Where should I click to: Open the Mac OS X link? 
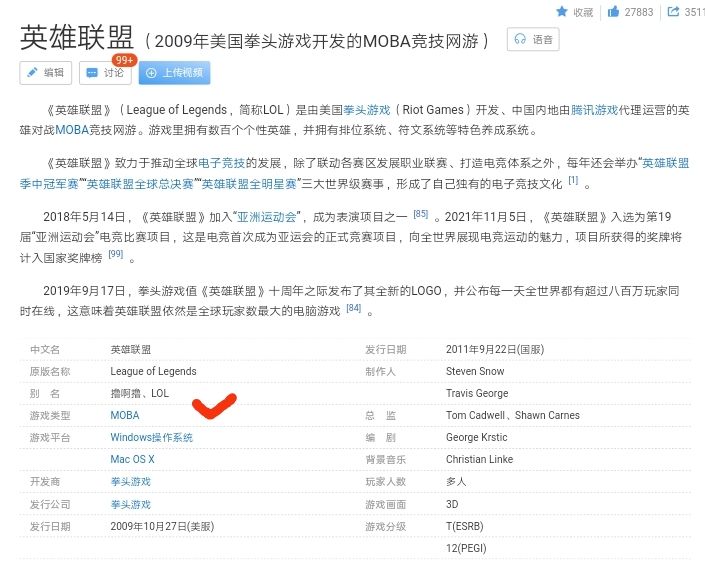coord(132,459)
